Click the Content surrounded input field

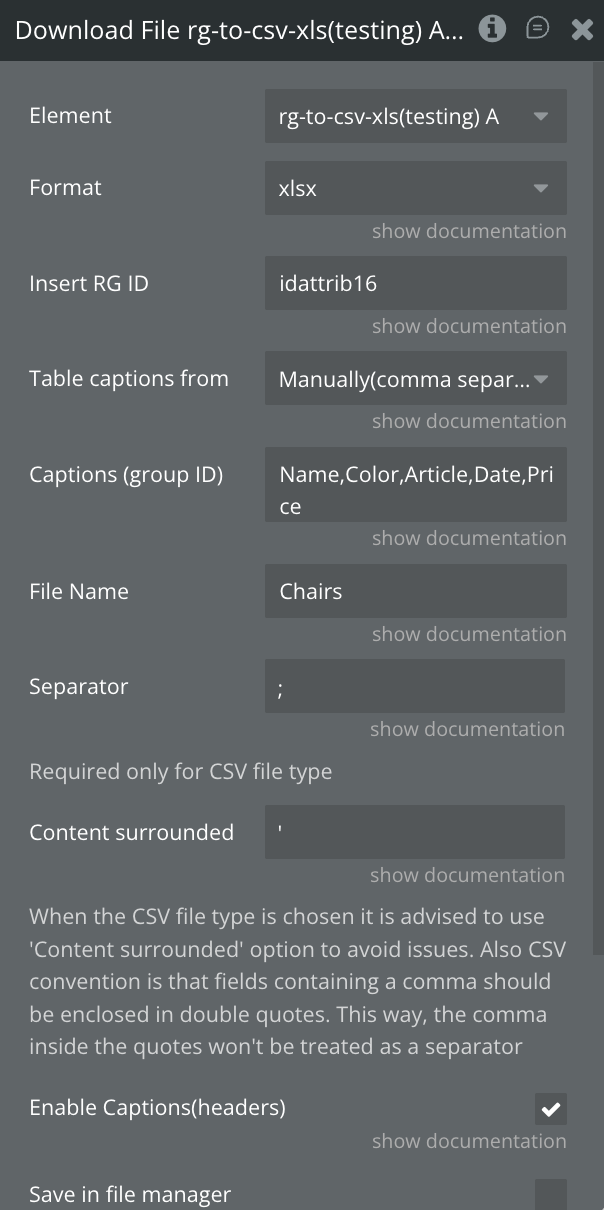click(x=414, y=832)
